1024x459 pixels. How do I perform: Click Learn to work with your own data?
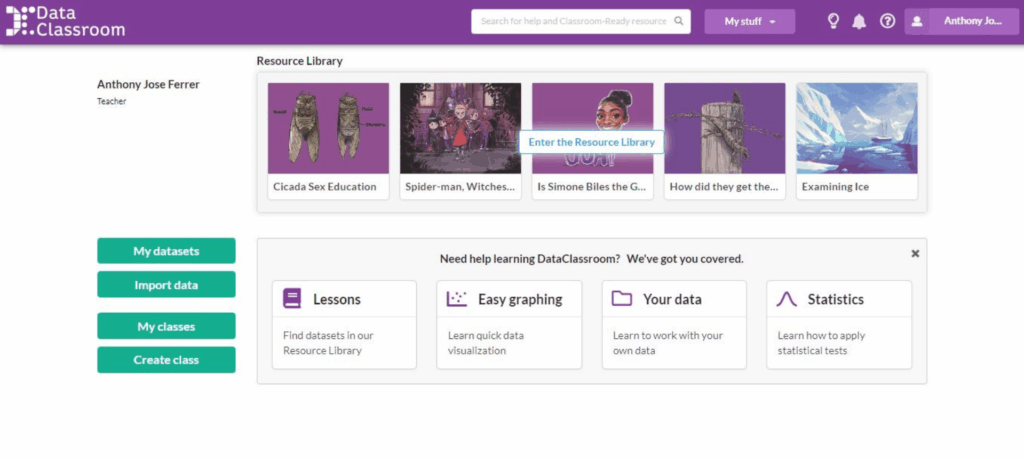pos(667,343)
